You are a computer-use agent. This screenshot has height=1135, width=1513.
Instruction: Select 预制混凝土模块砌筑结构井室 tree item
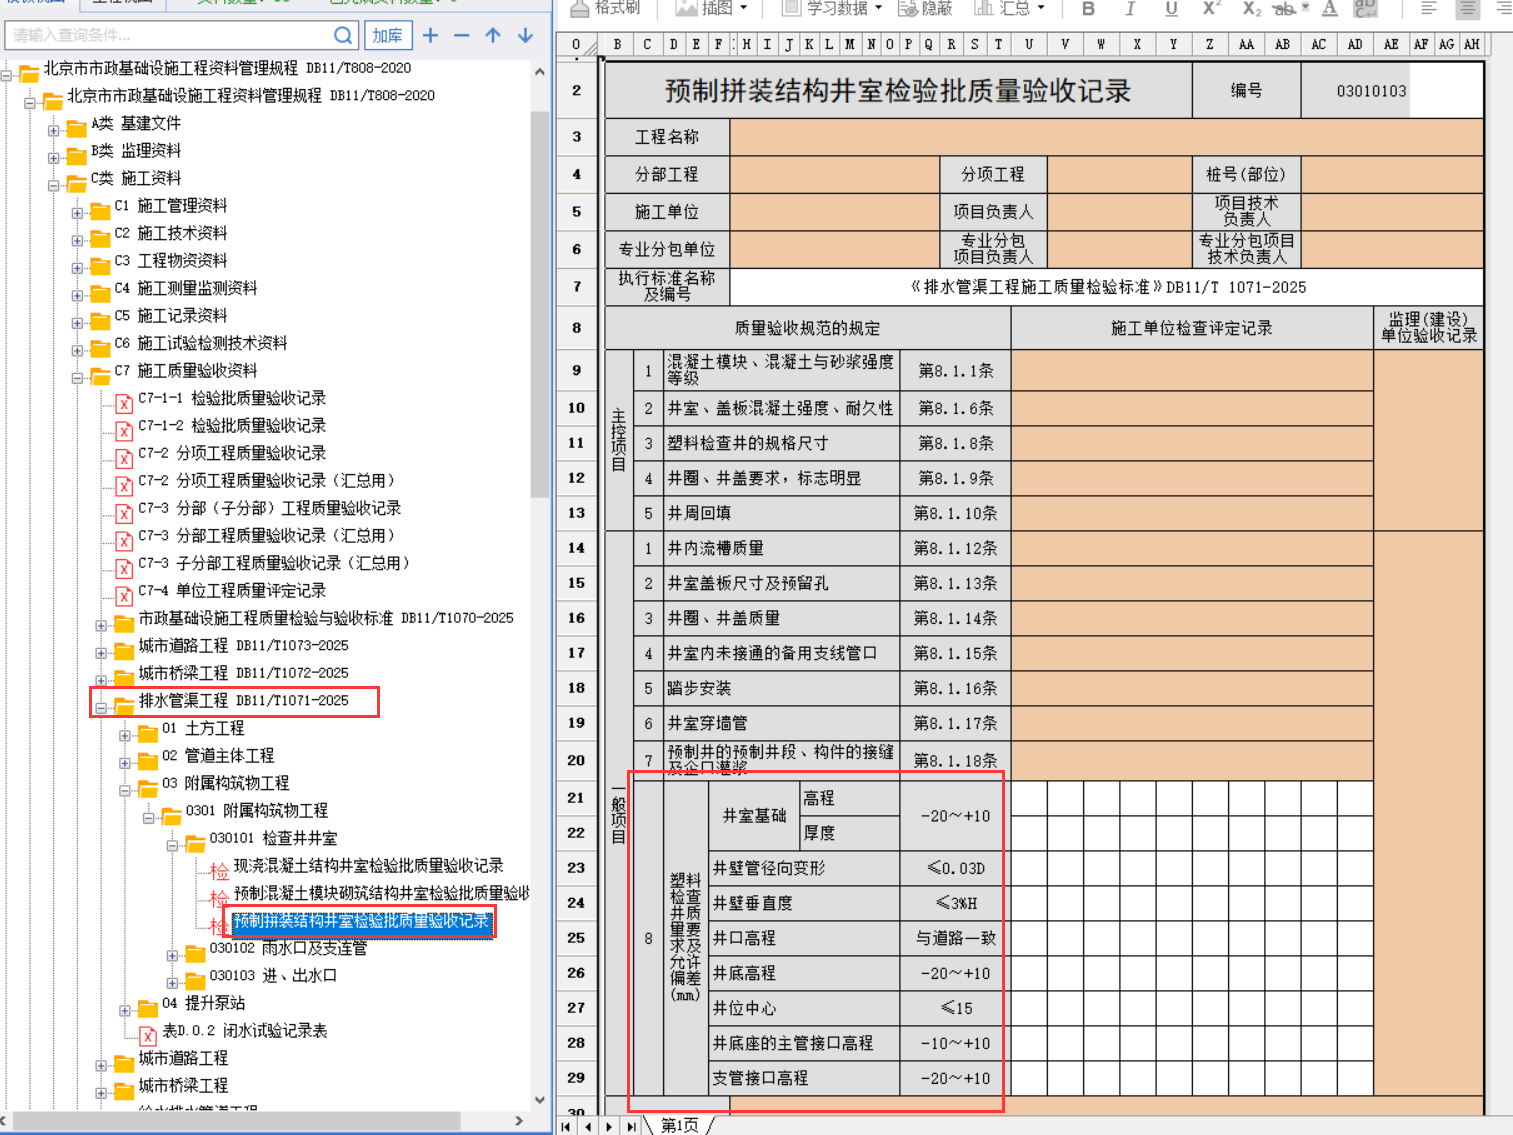tap(380, 893)
